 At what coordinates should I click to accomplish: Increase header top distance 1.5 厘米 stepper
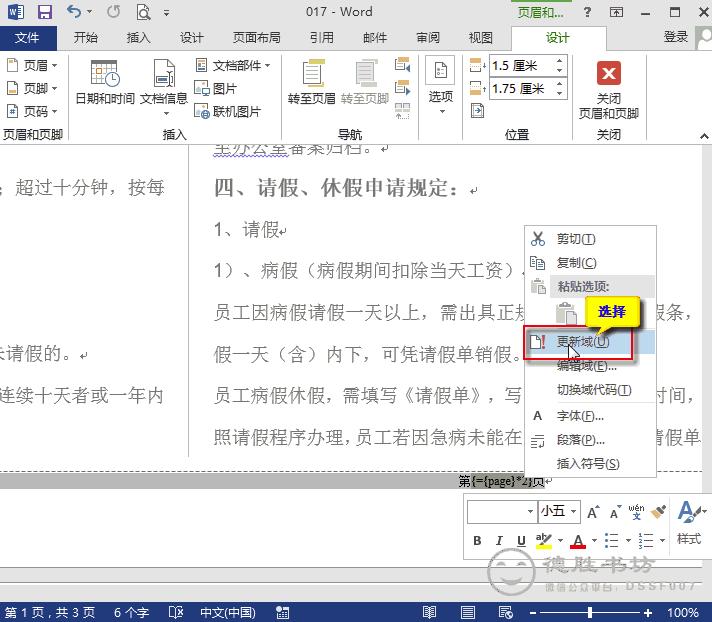(x=559, y=61)
